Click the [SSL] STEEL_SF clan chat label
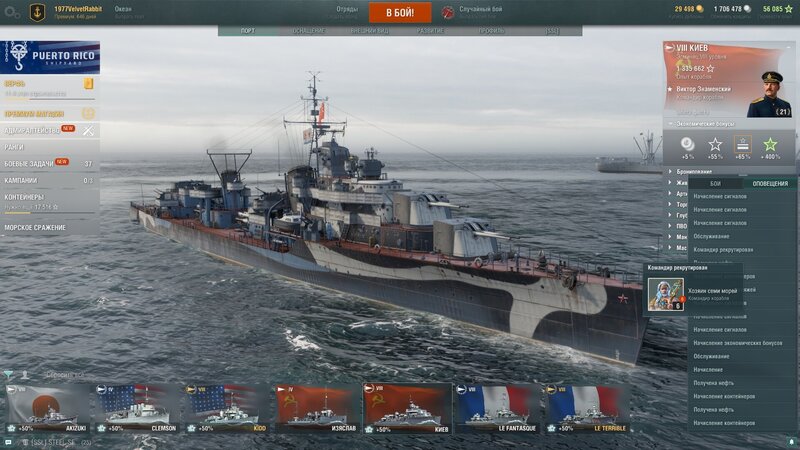The width and height of the screenshot is (800, 450). click(53, 442)
